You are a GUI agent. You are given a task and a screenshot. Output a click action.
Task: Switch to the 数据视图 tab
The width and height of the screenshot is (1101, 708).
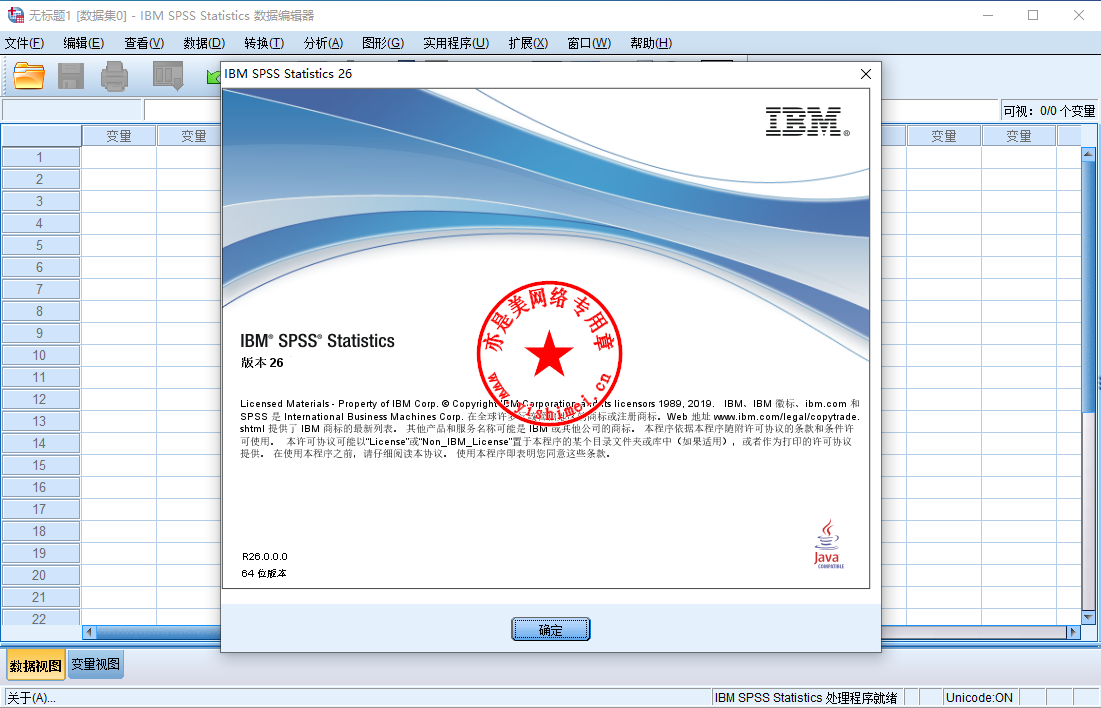pos(36,665)
